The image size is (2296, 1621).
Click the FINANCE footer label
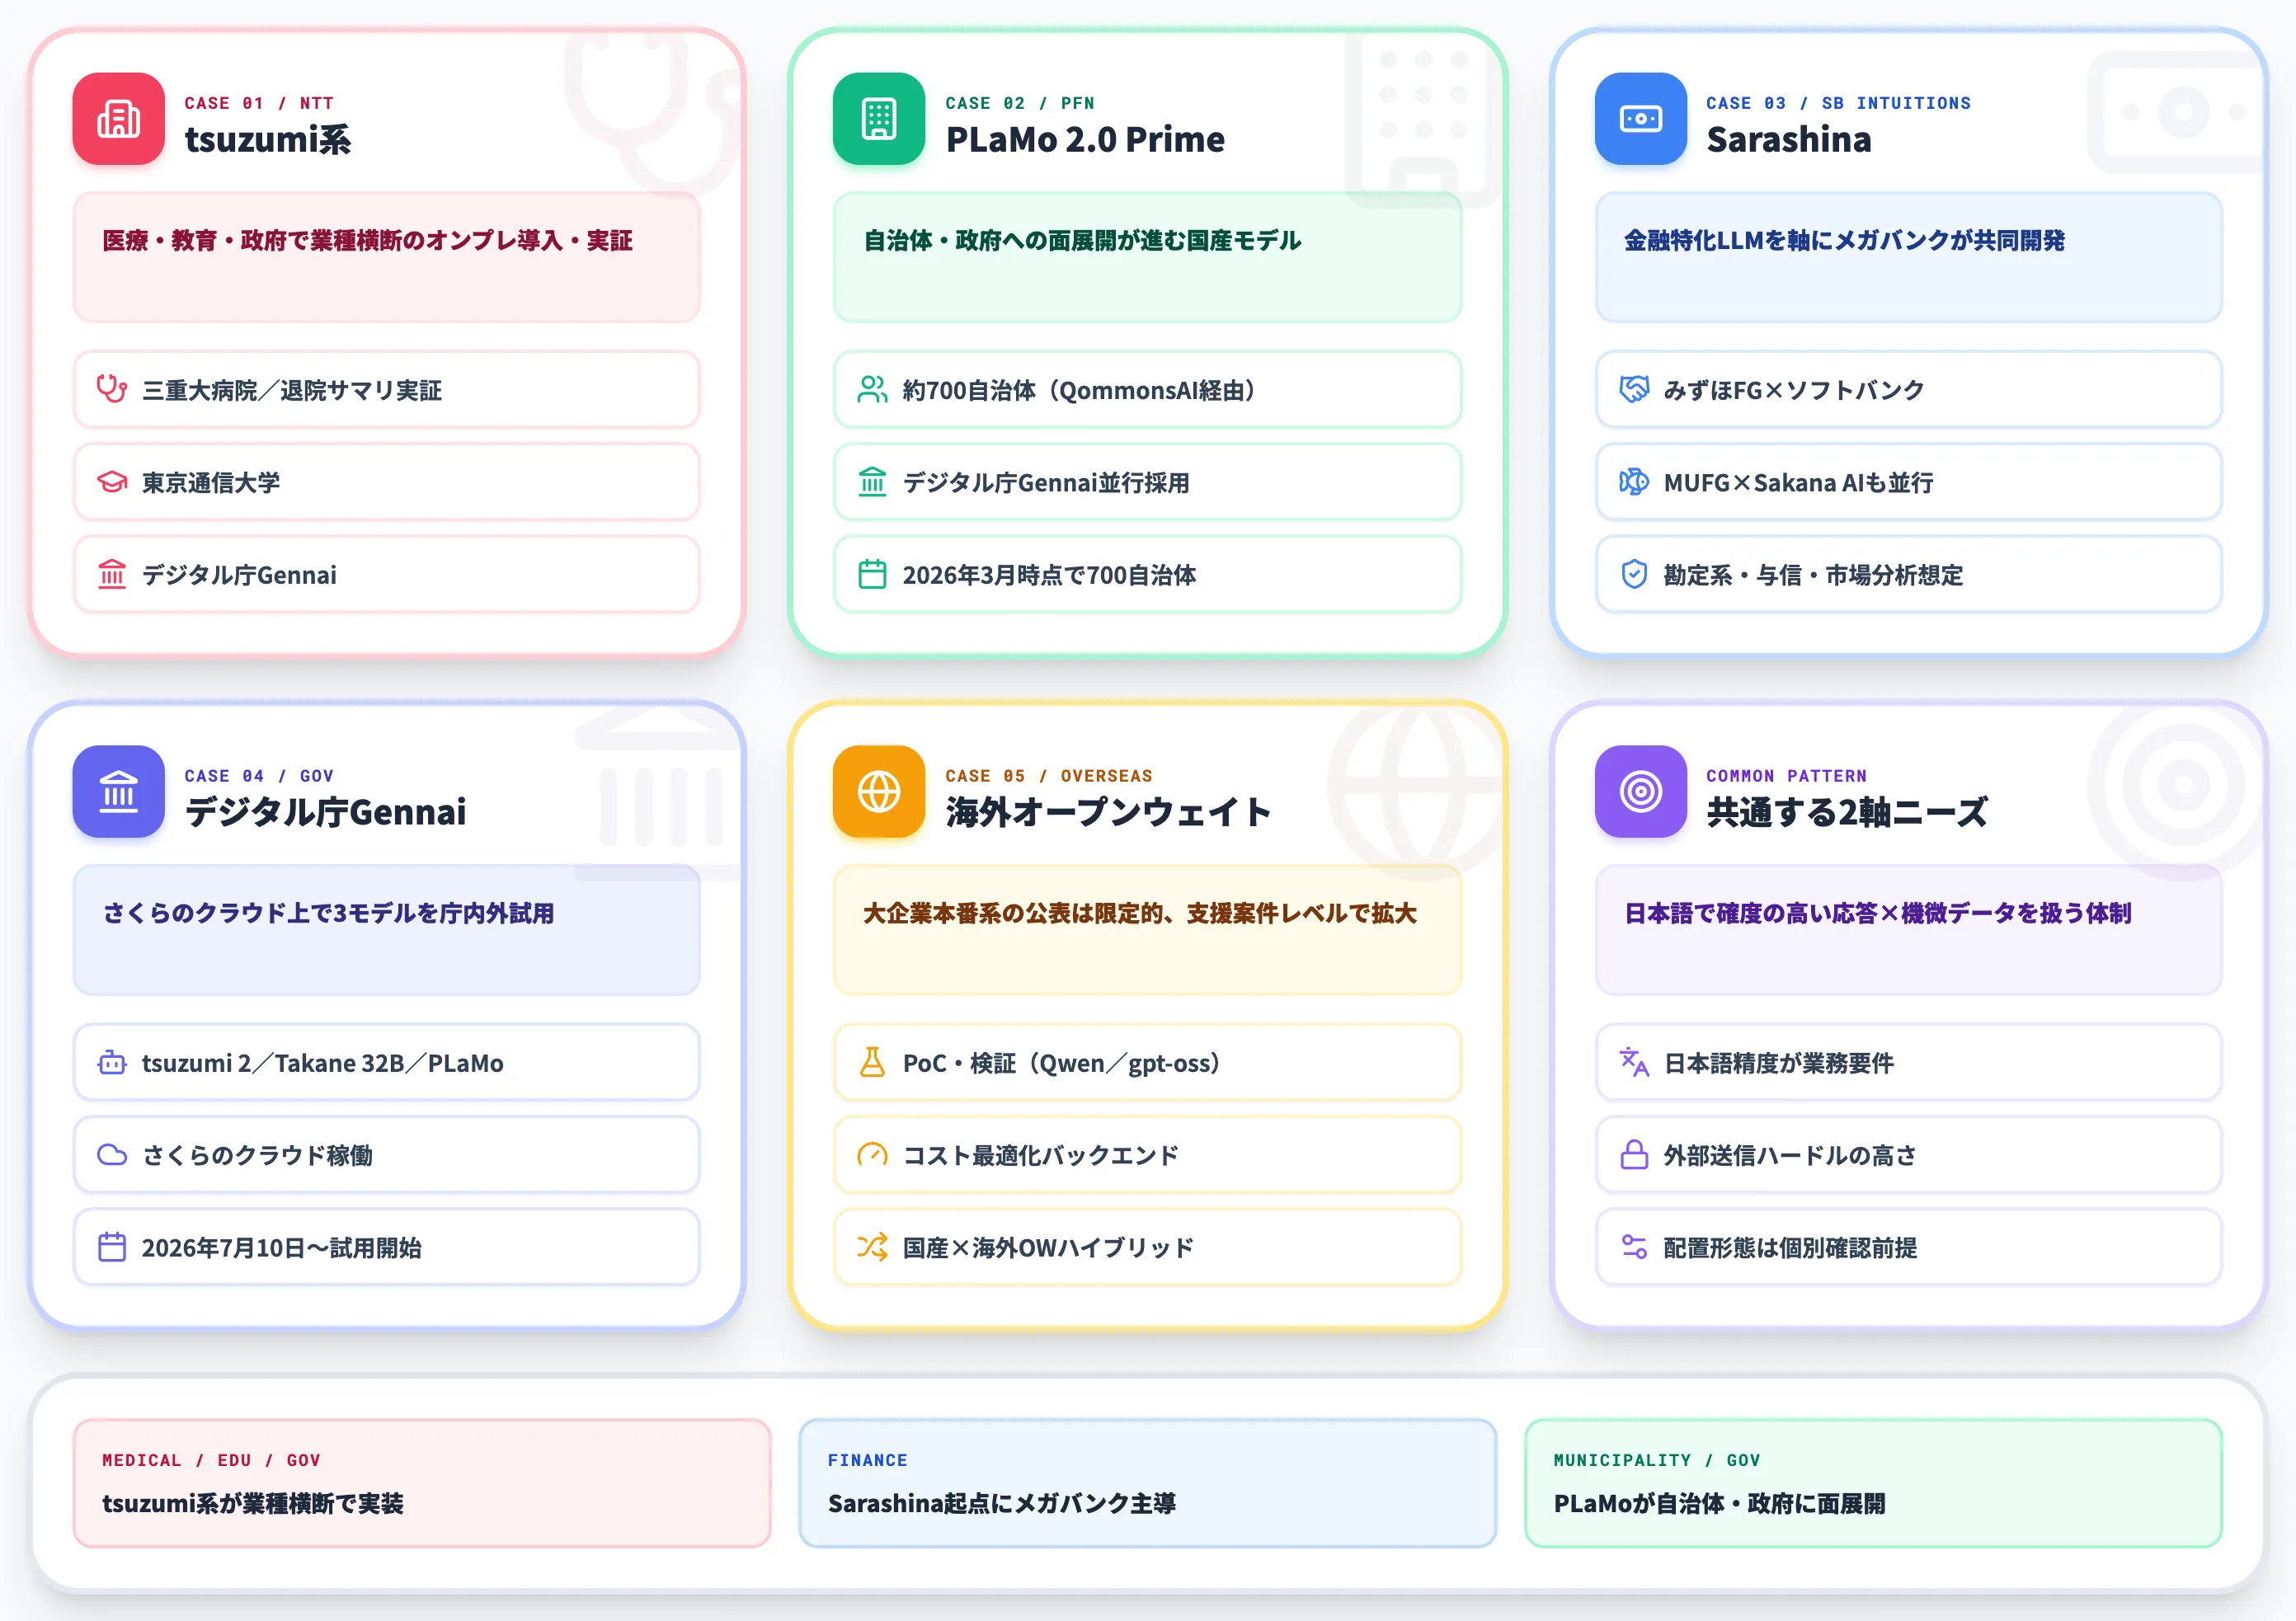coord(867,1461)
